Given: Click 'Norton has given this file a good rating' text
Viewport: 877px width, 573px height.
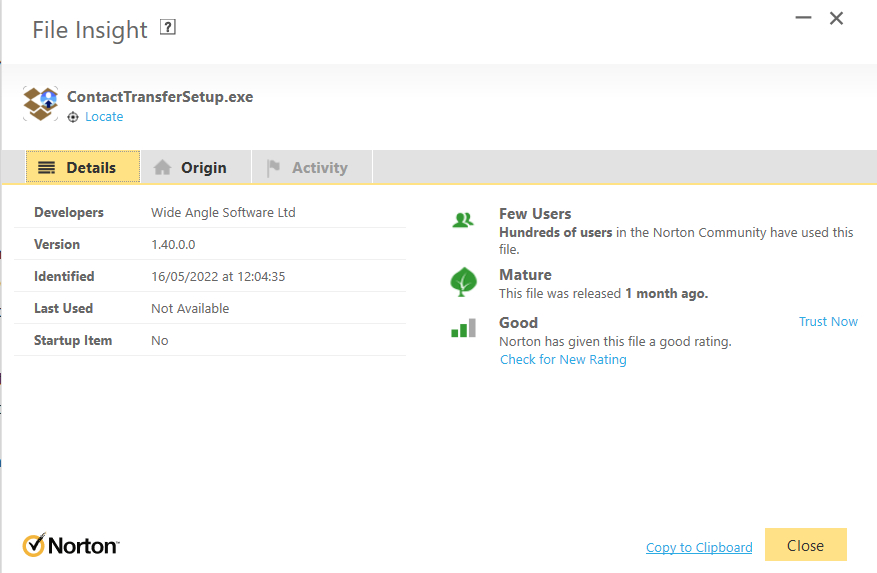Looking at the screenshot, I should [615, 341].
